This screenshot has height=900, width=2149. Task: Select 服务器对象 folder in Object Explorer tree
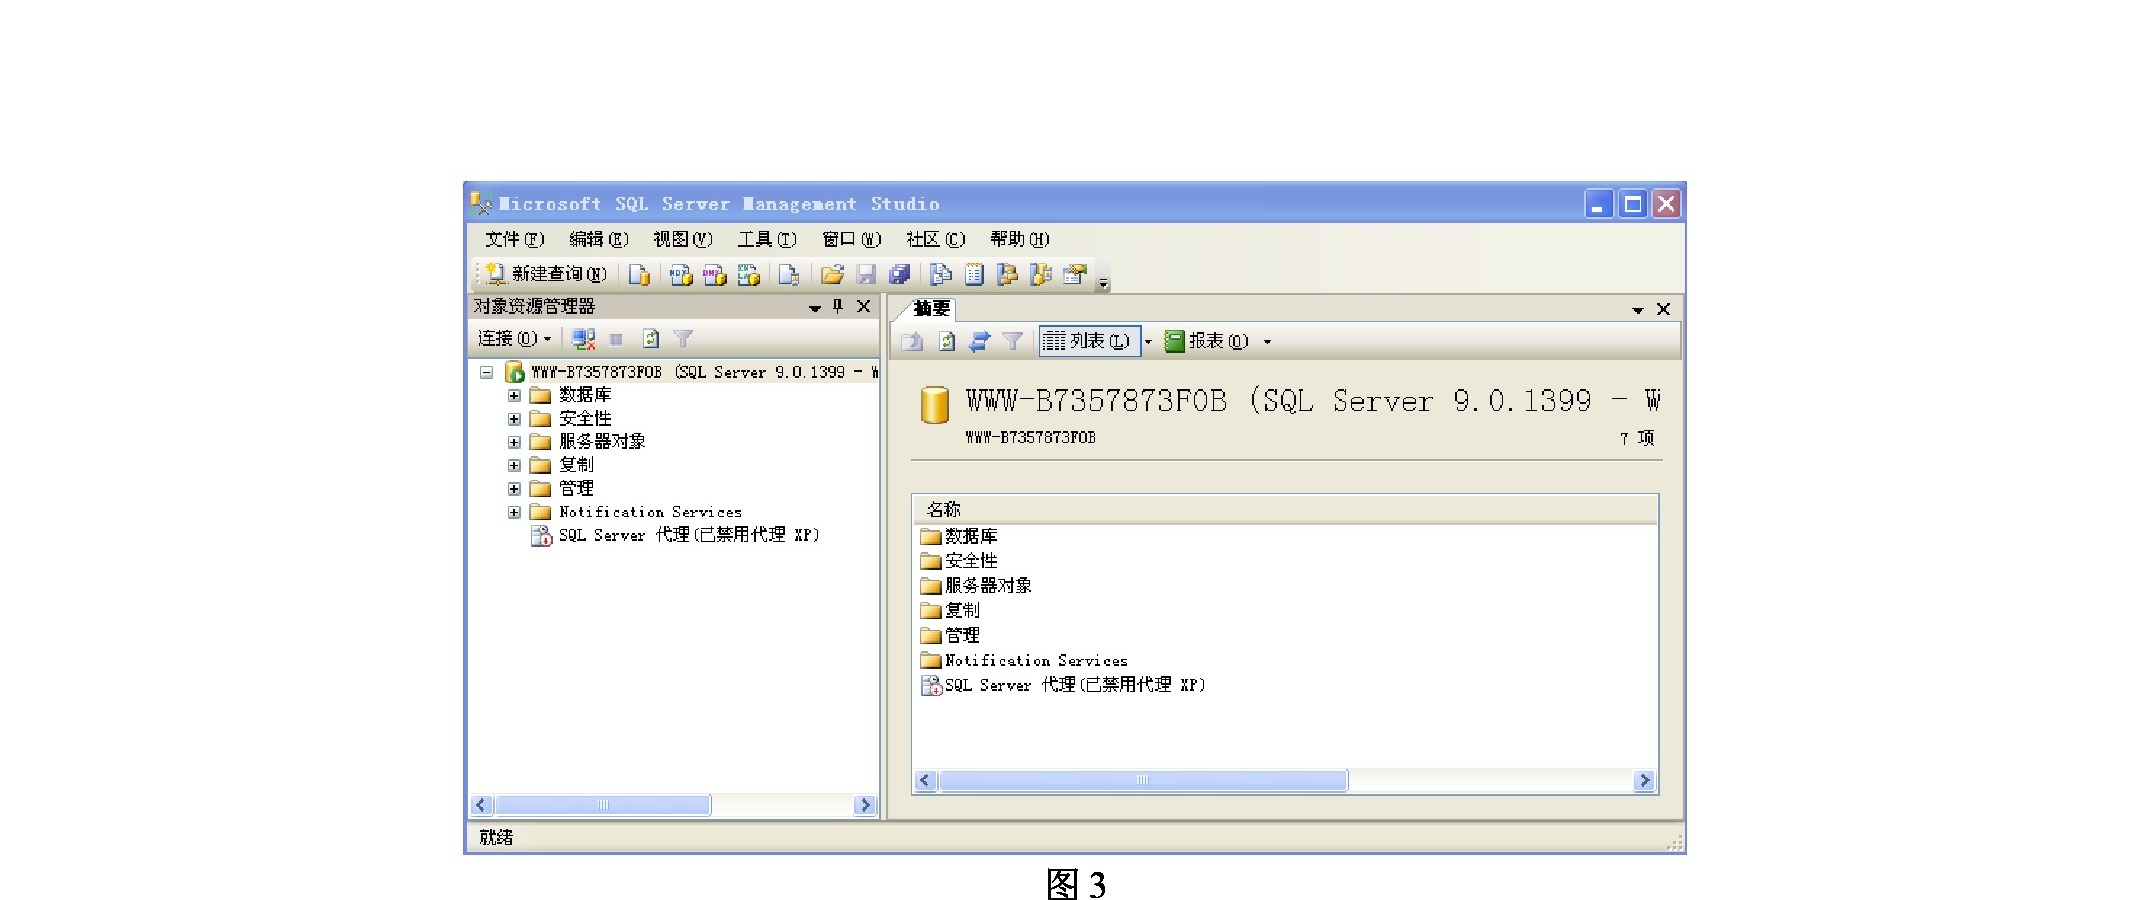(602, 442)
